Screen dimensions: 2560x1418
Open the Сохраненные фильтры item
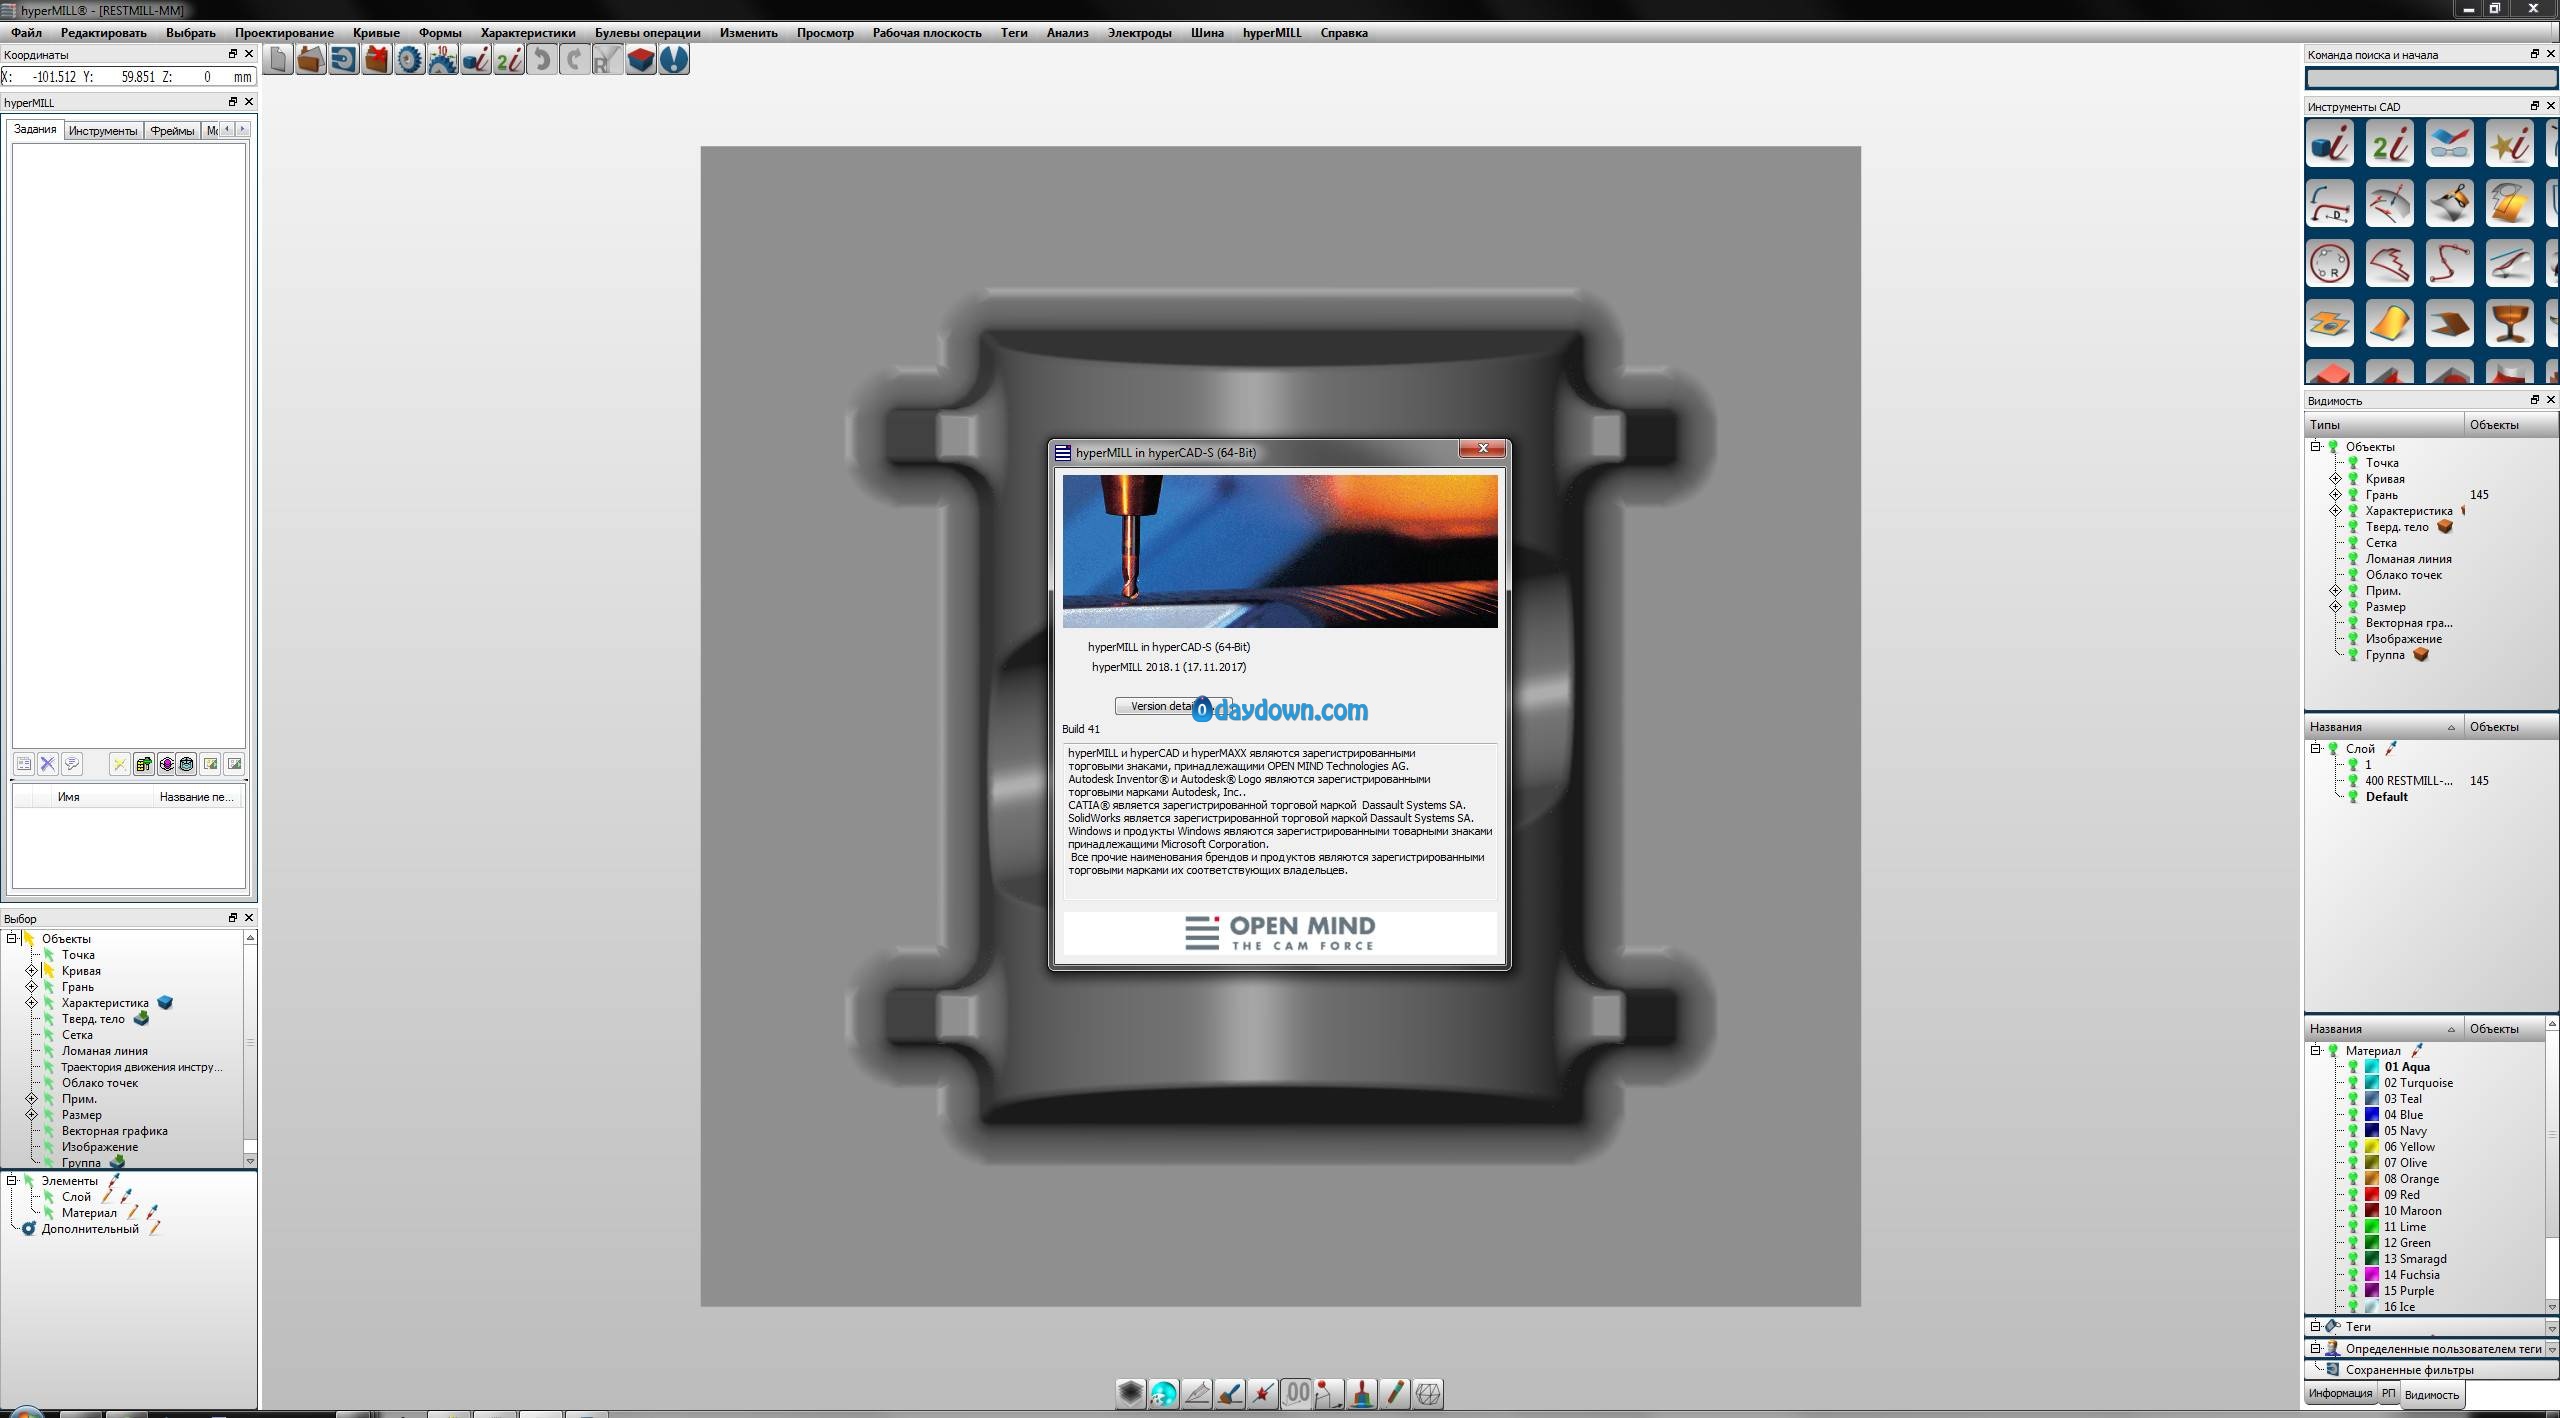tap(2409, 1370)
